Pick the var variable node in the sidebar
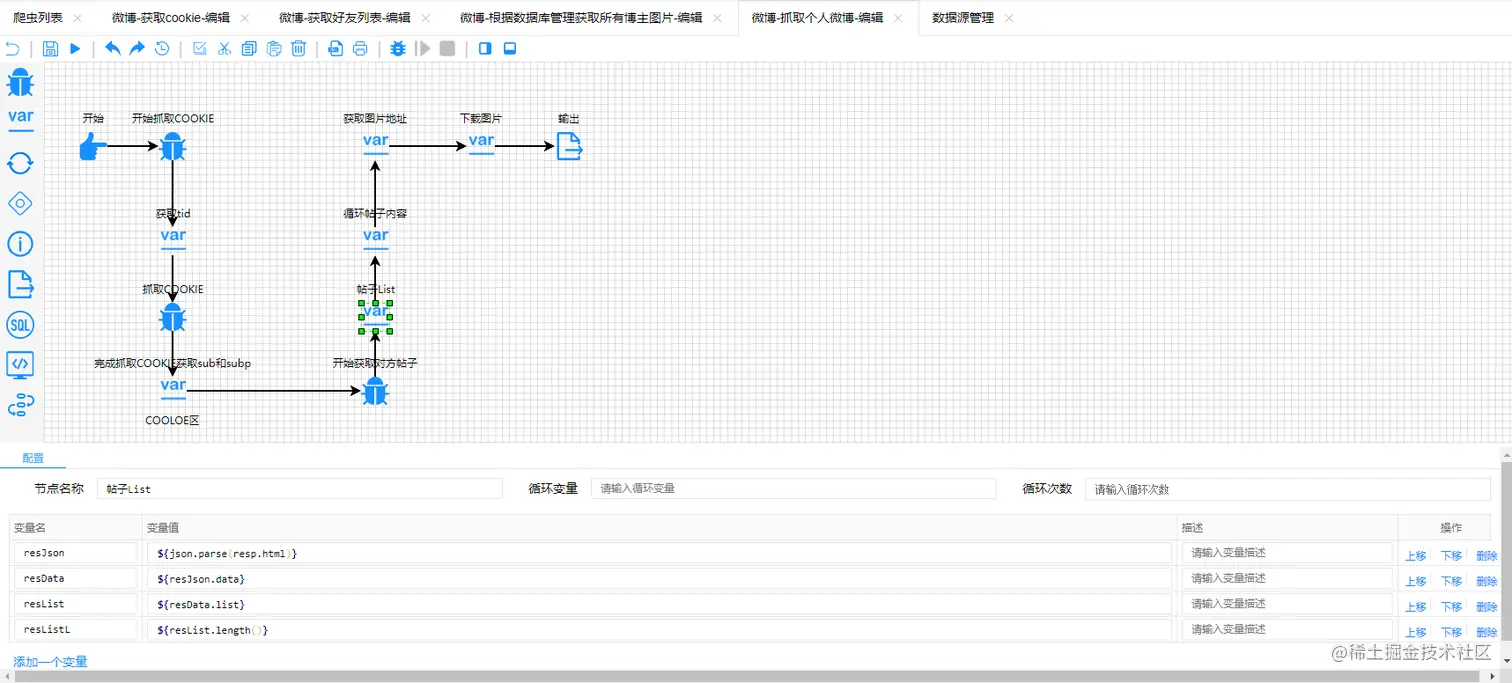This screenshot has width=1512, height=683. tap(20, 118)
